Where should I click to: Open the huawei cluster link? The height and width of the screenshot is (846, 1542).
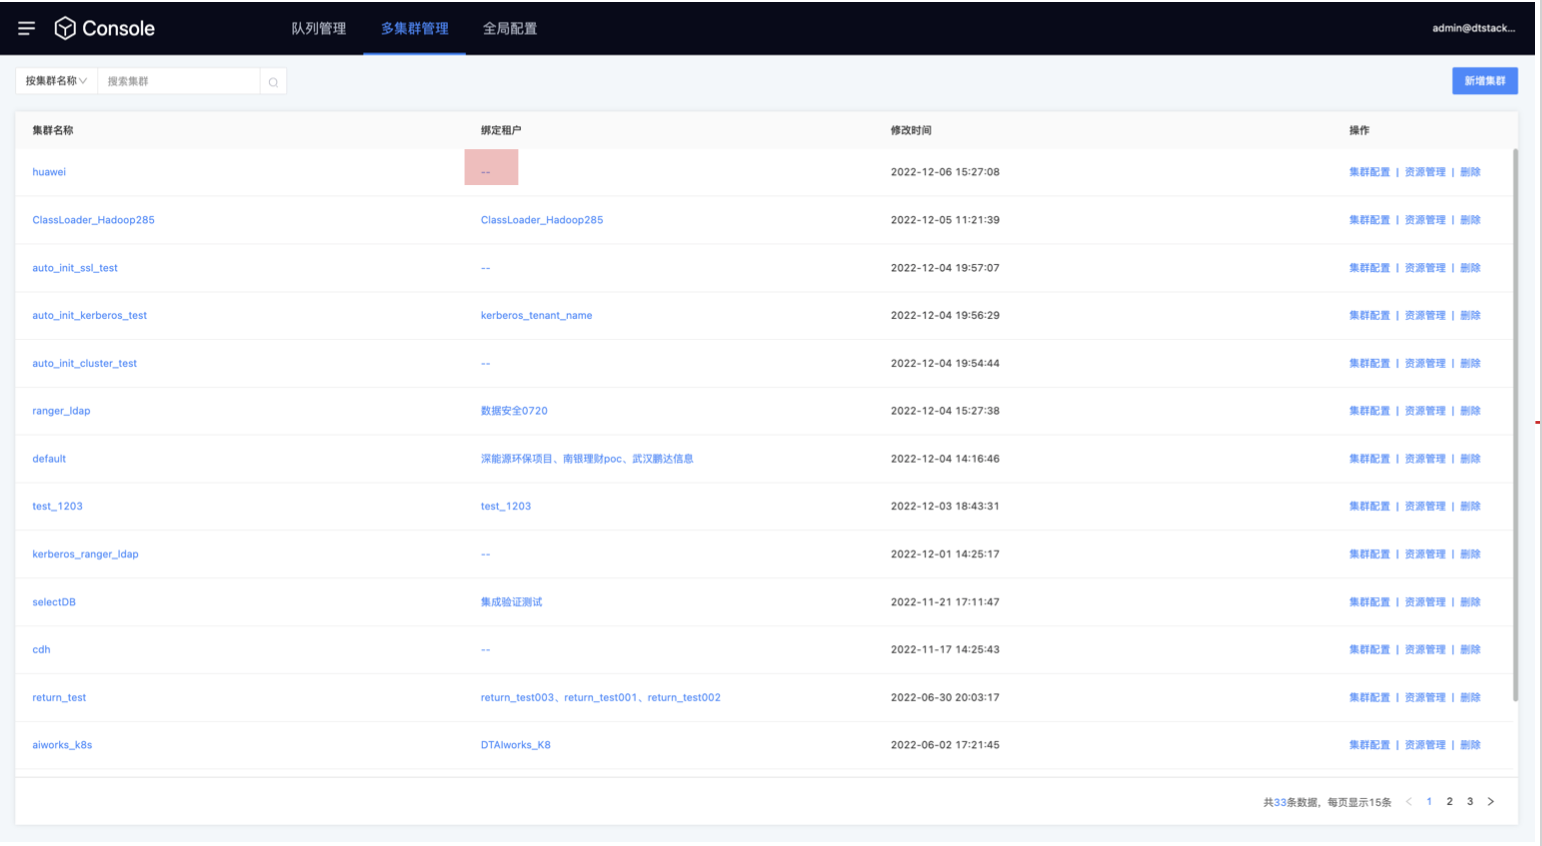[x=49, y=172]
